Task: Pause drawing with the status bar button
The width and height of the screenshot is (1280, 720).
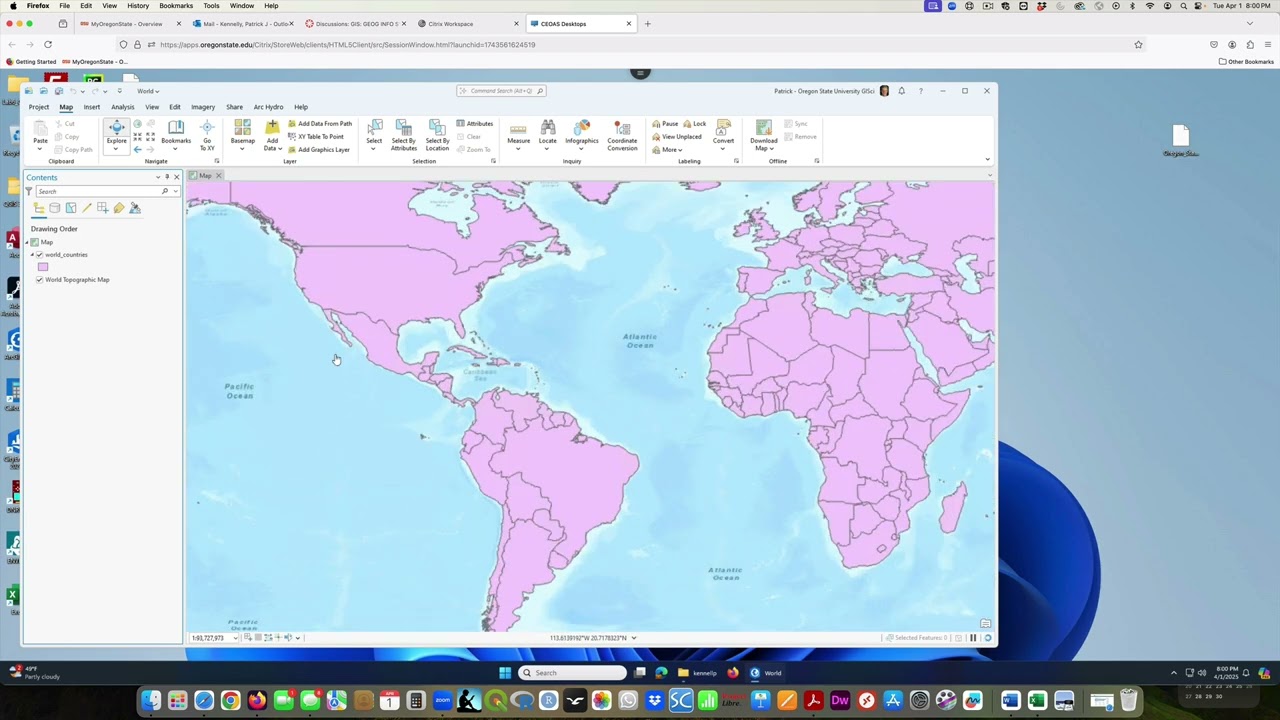Action: click(973, 638)
